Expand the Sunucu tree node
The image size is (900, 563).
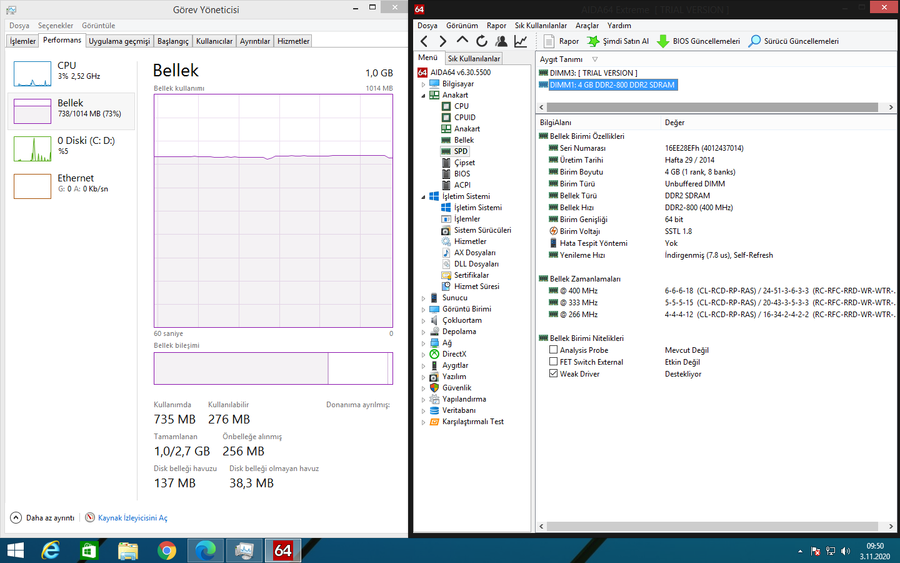pyautogui.click(x=424, y=298)
